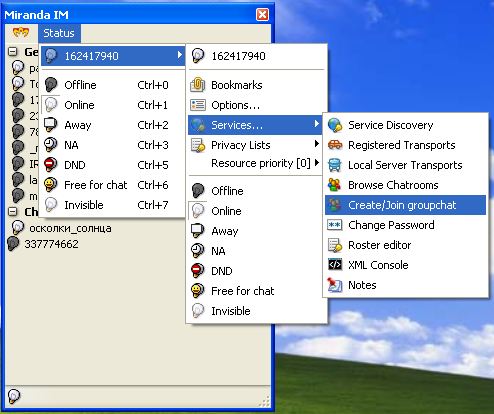Set account status to Away in submenu
This screenshot has height=414, width=494.
(x=257, y=231)
